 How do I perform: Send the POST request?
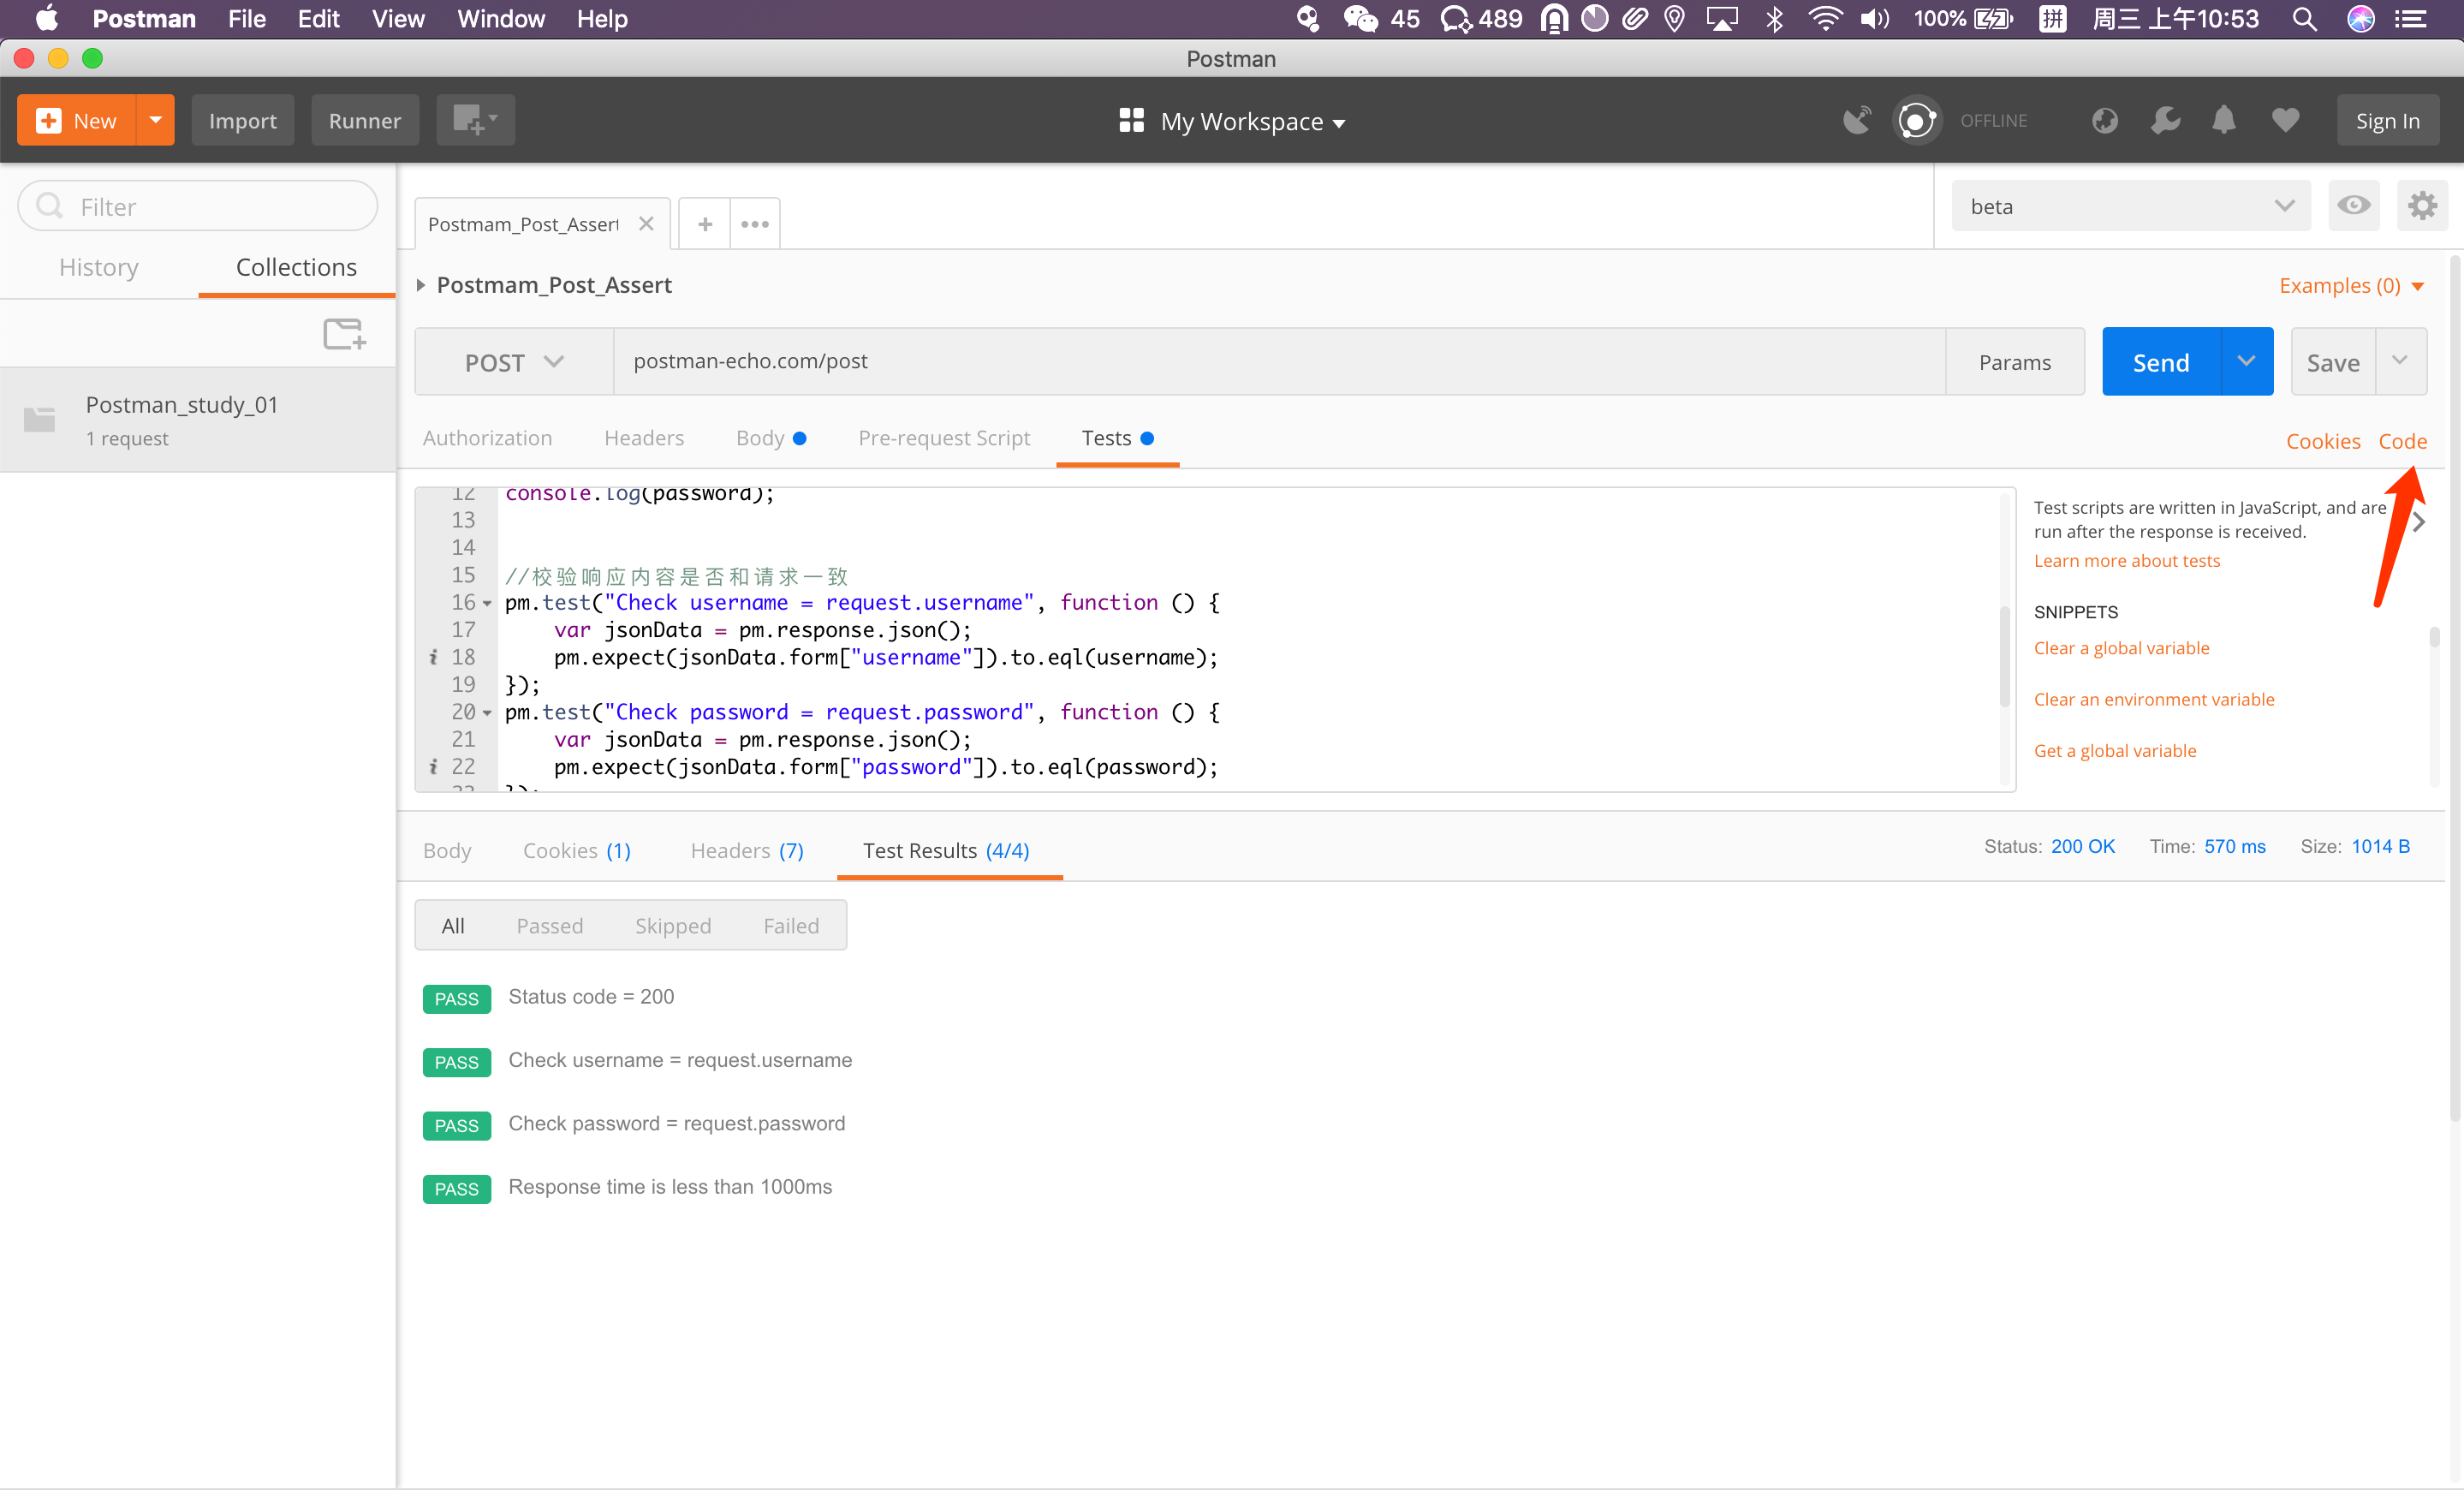coord(2161,361)
